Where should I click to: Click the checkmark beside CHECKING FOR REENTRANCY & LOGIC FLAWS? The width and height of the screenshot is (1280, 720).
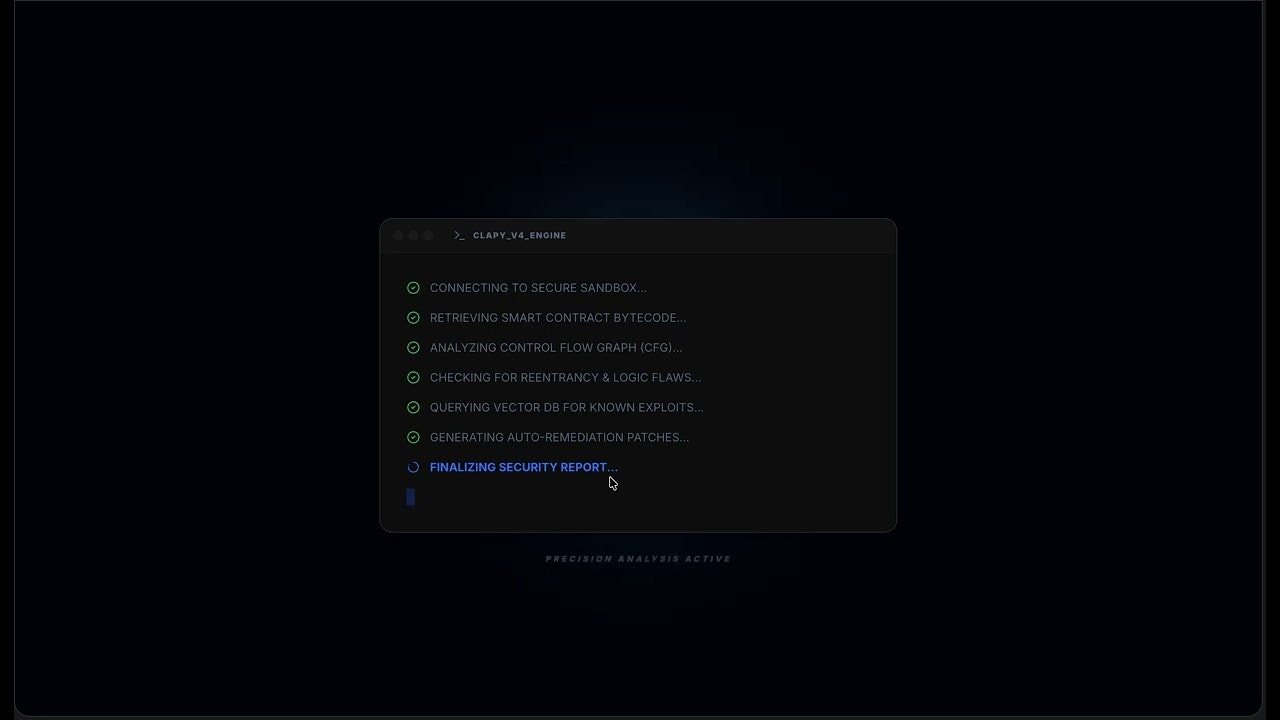(414, 378)
